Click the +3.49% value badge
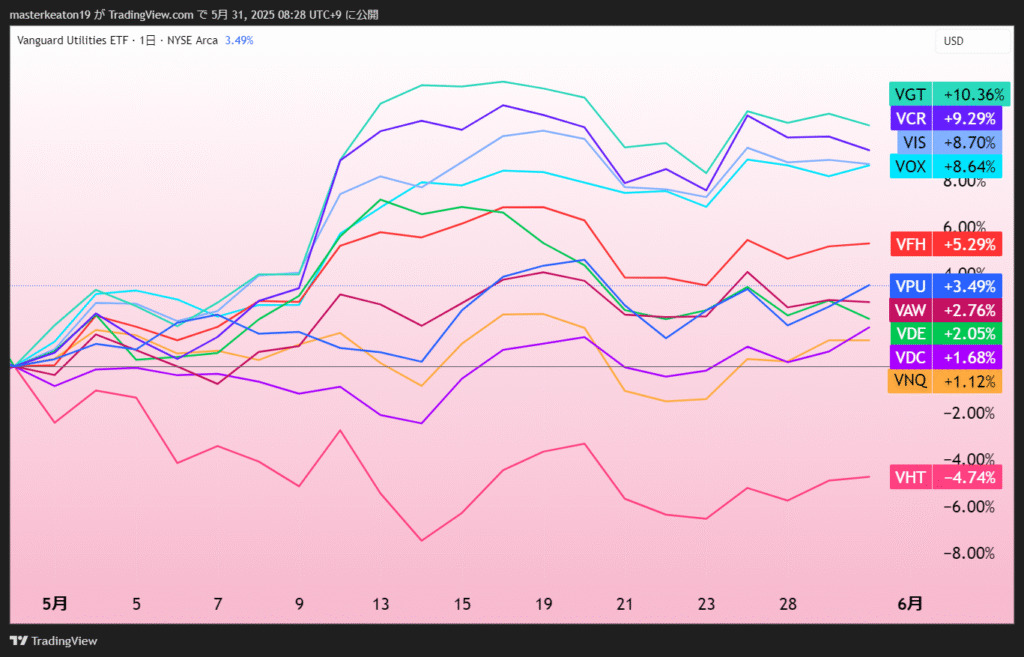The image size is (1024, 657). coord(968,286)
